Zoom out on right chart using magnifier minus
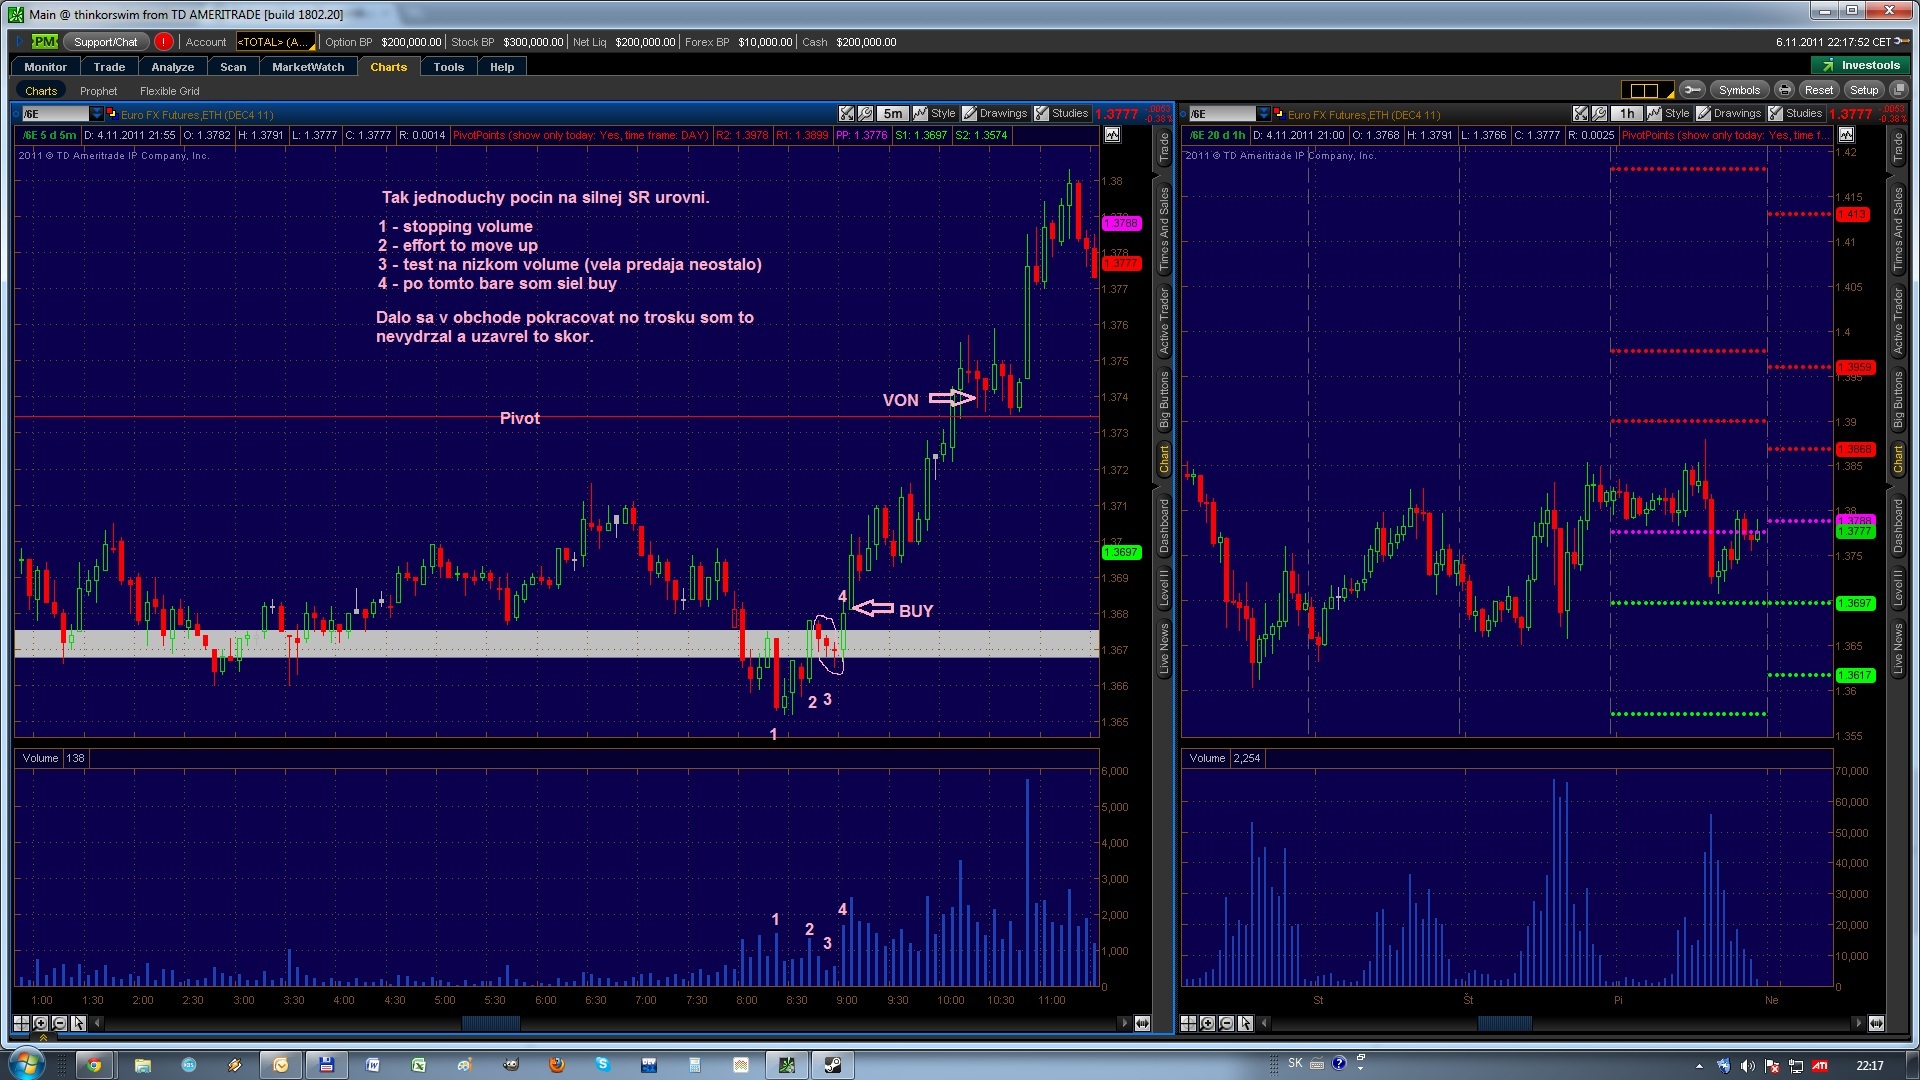The height and width of the screenshot is (1080, 1920). 1226,1023
